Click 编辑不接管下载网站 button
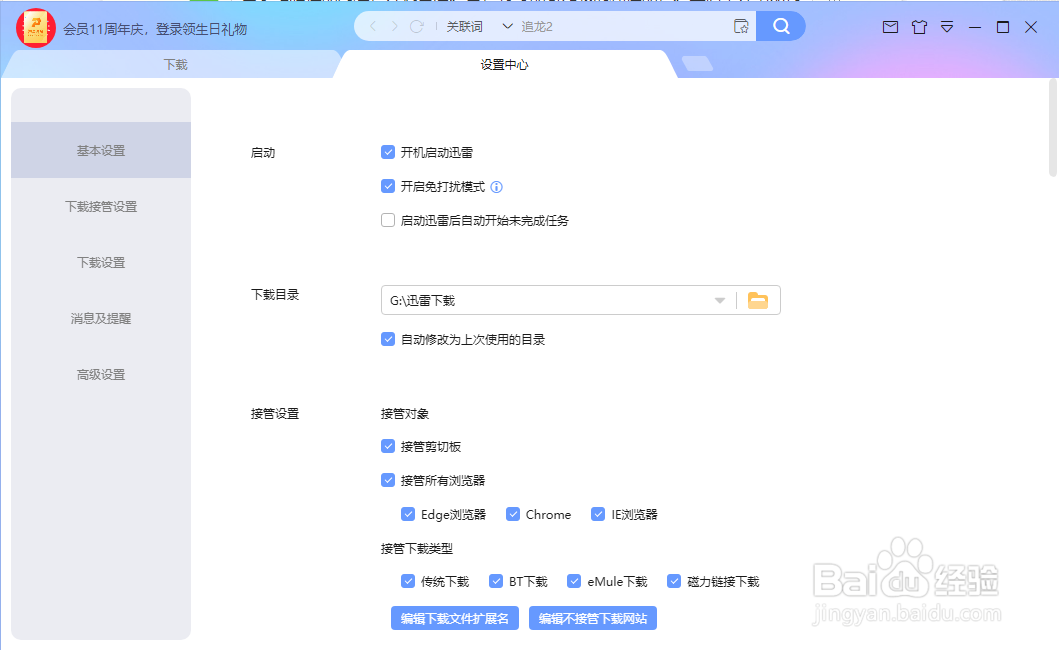The width and height of the screenshot is (1059, 650). point(593,618)
